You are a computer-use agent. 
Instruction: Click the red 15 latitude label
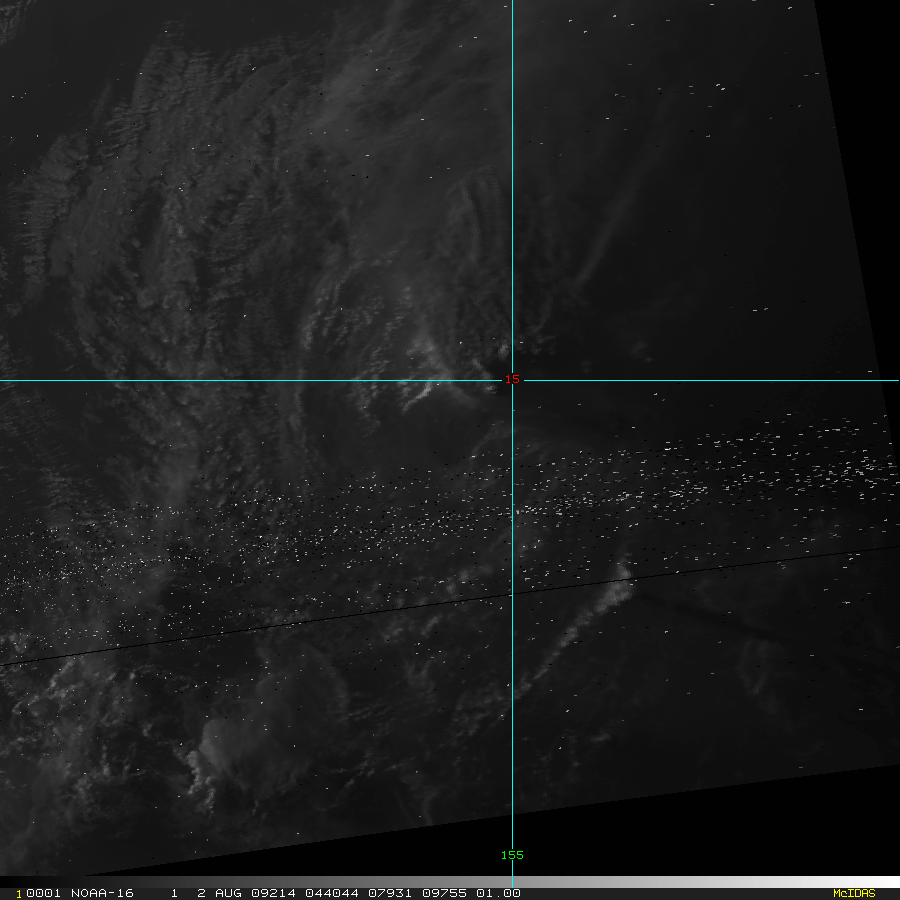click(x=512, y=380)
